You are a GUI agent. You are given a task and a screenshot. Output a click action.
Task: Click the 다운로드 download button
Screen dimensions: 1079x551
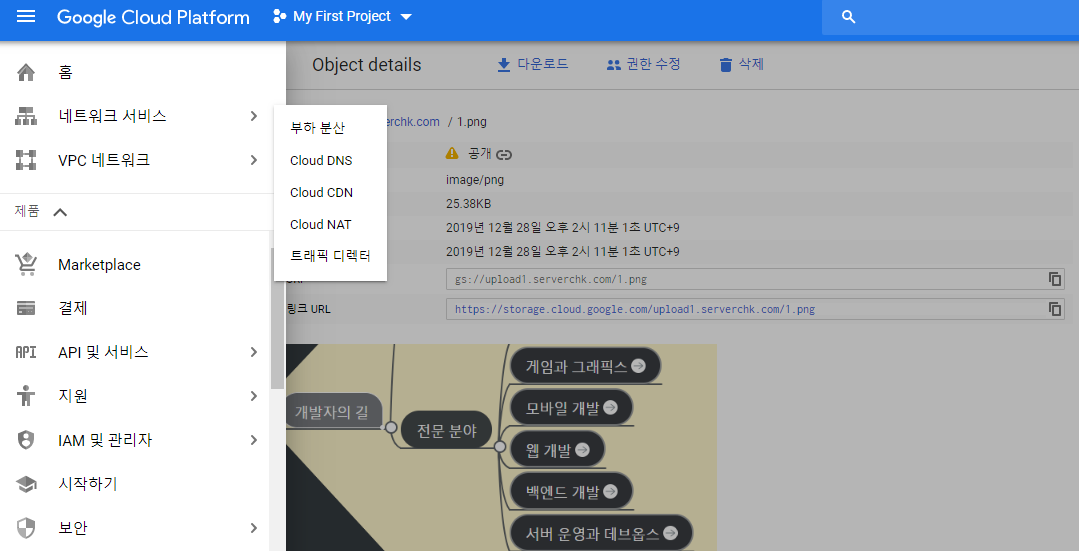coord(533,65)
